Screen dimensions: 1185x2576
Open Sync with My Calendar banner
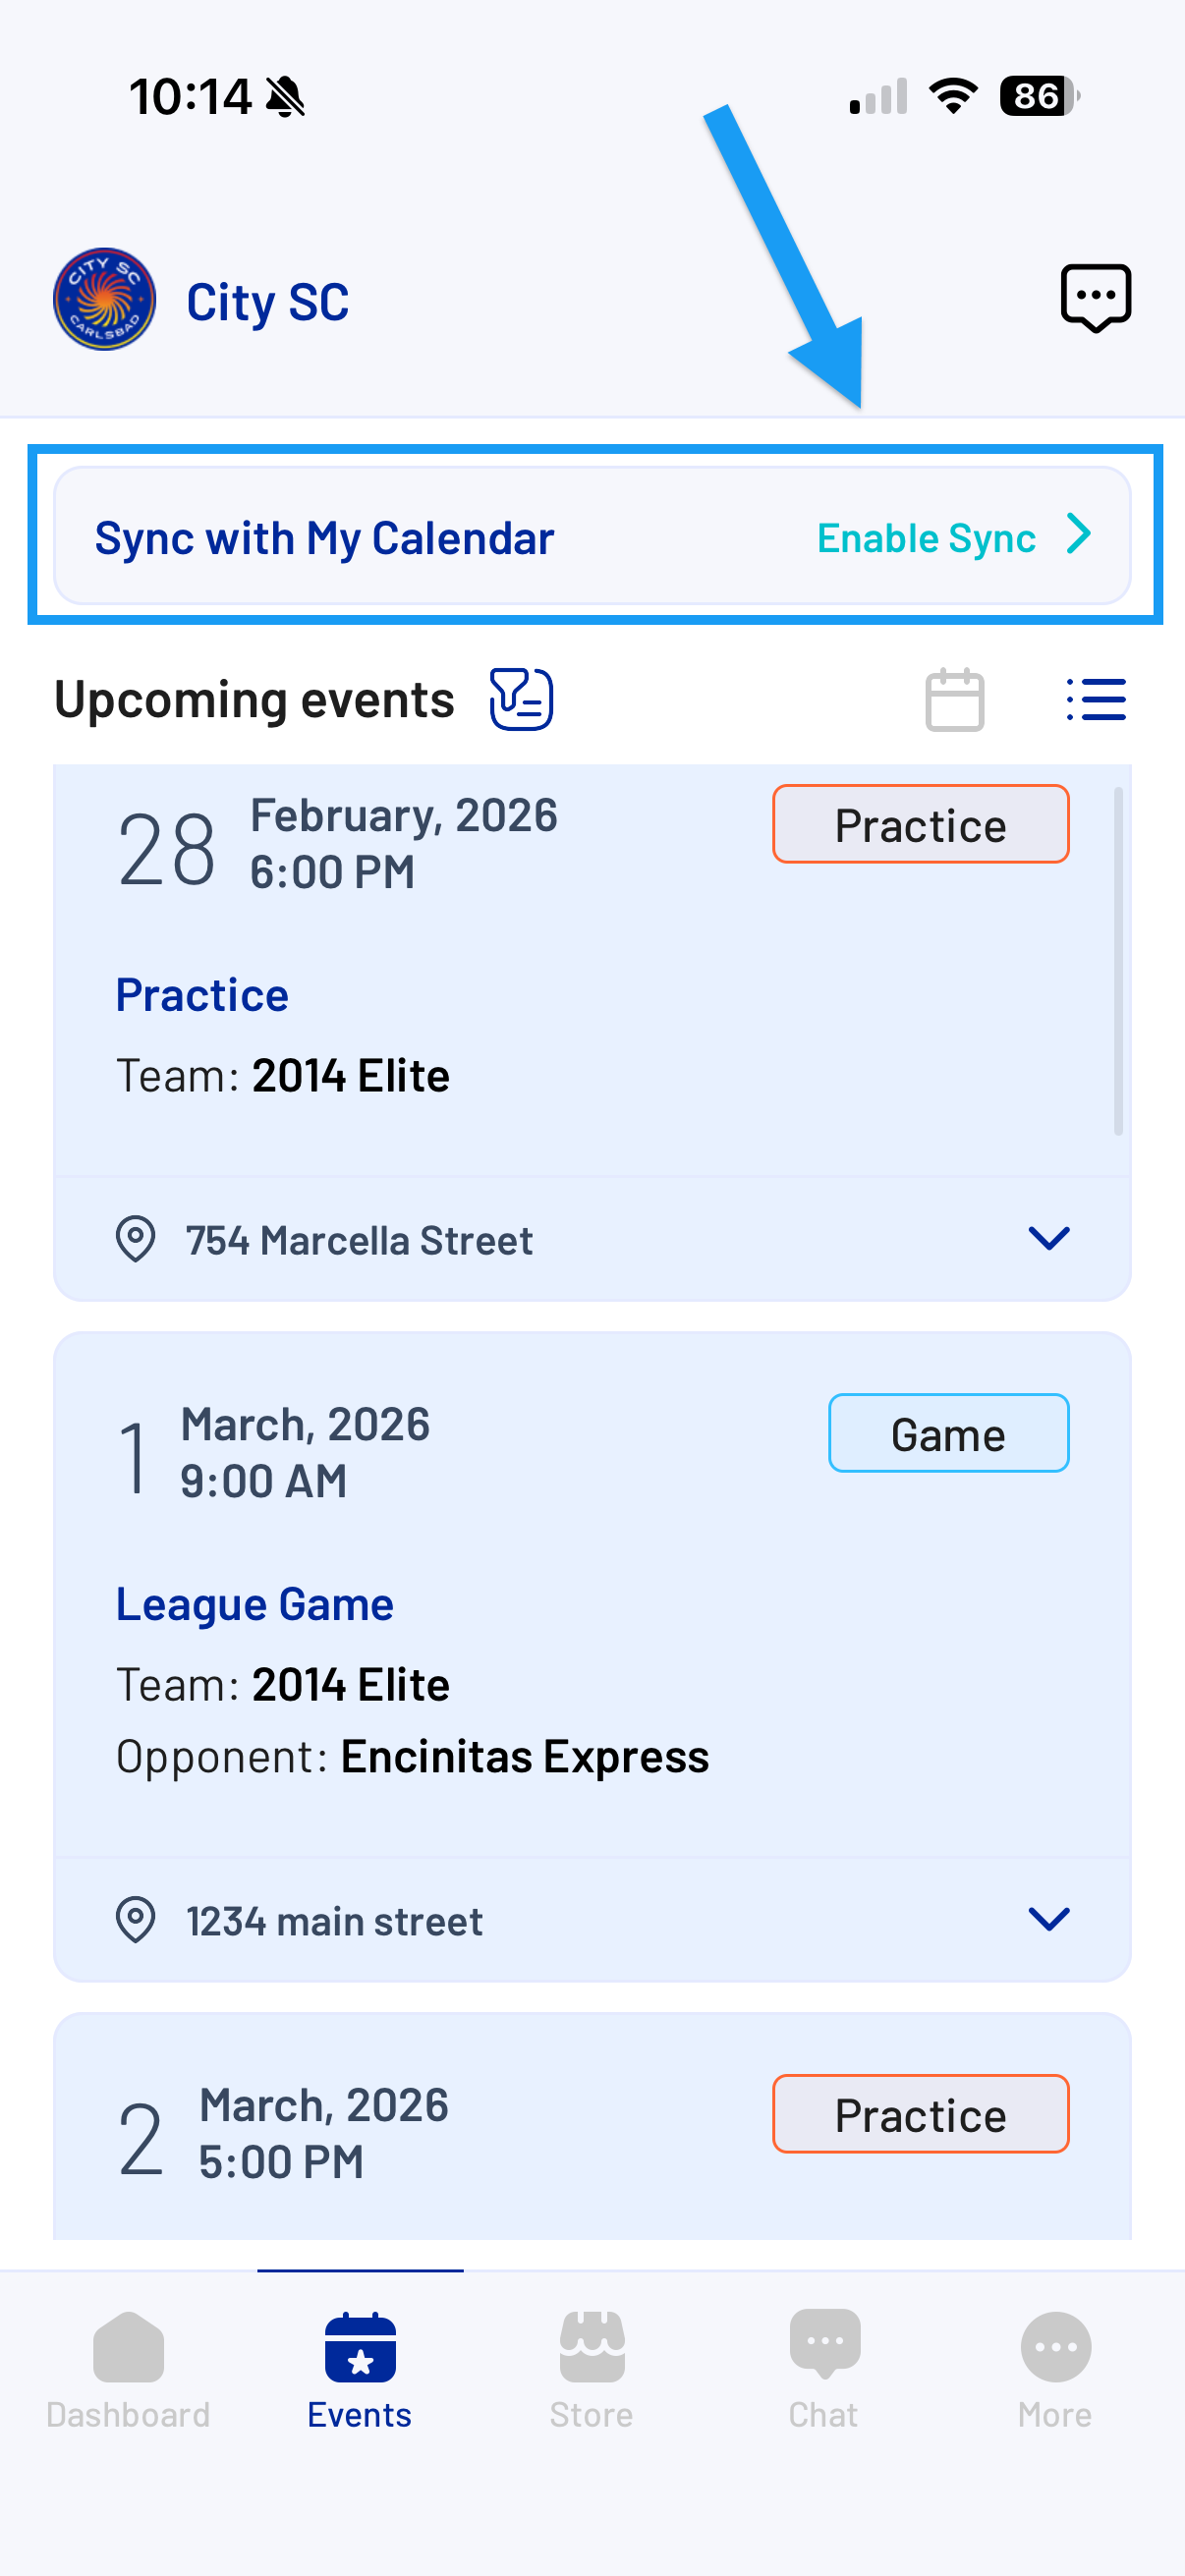coord(592,536)
